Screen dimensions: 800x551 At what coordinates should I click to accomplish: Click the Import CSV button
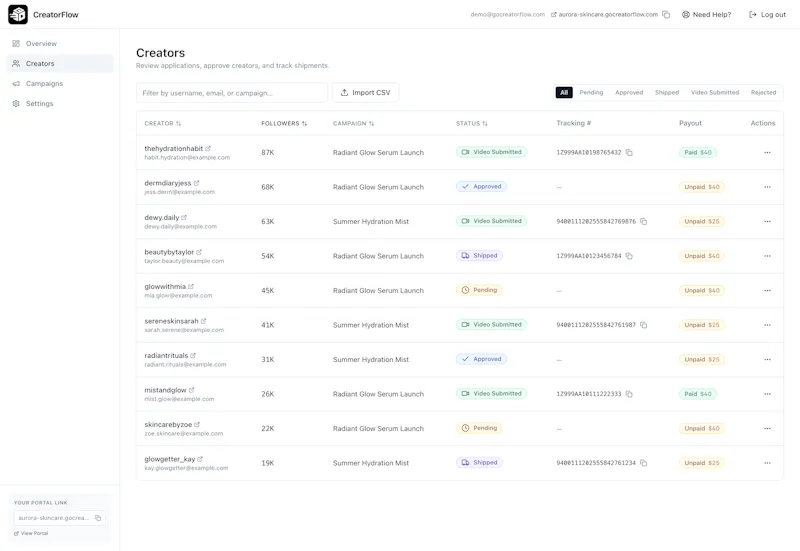click(x=365, y=92)
